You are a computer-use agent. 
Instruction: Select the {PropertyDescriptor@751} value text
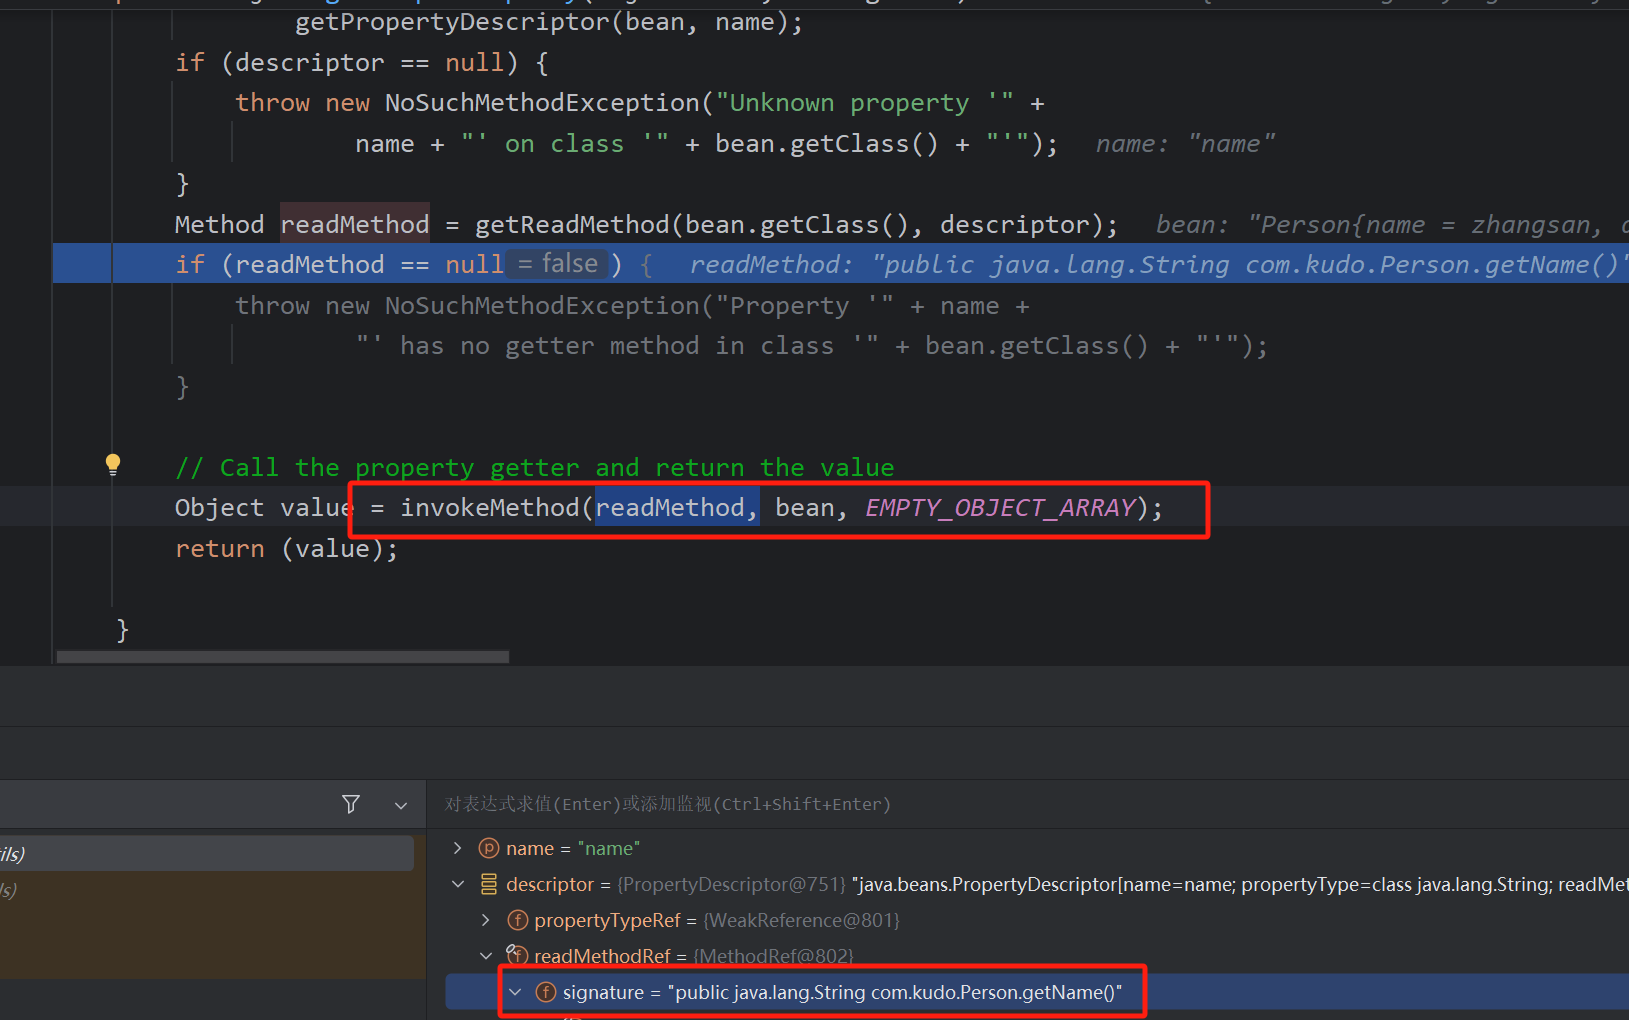[731, 884]
